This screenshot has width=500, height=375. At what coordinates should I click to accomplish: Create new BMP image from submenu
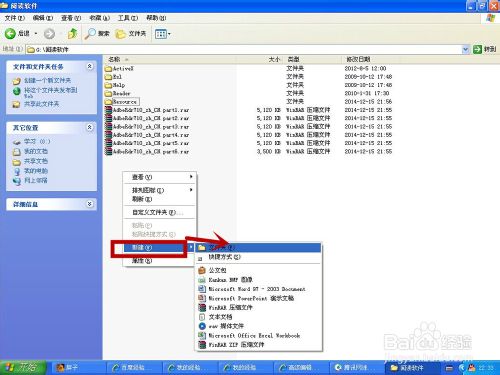click(258, 279)
